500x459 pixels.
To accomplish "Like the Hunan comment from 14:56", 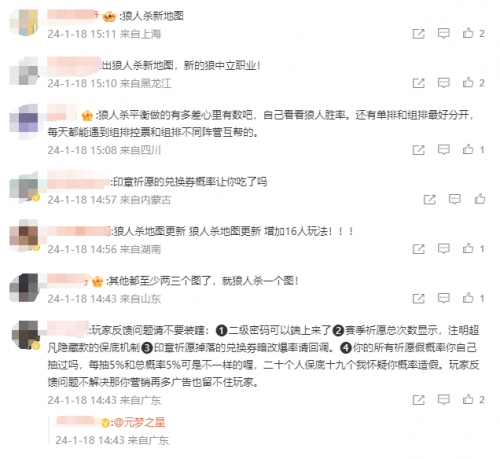I will click(468, 248).
